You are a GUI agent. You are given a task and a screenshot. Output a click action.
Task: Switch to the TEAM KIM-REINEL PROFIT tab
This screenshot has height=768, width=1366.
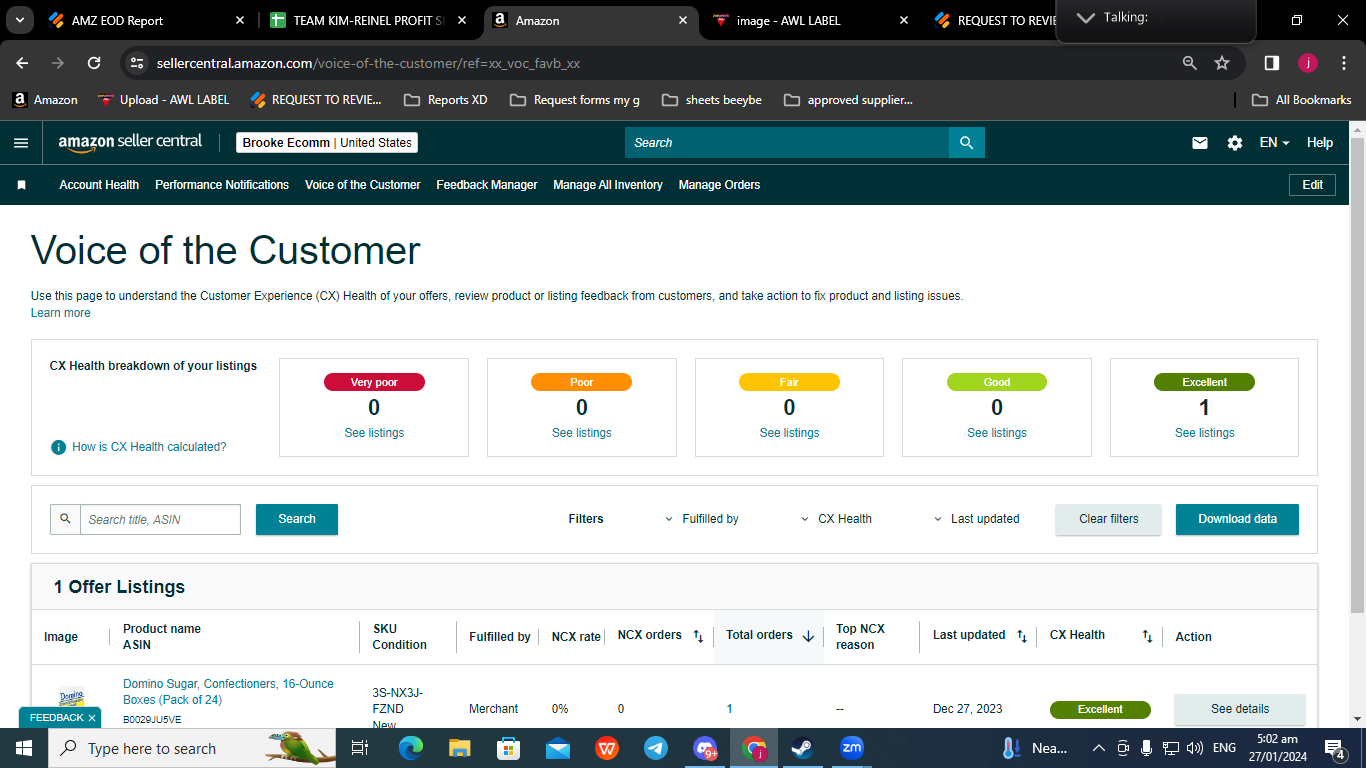(368, 20)
